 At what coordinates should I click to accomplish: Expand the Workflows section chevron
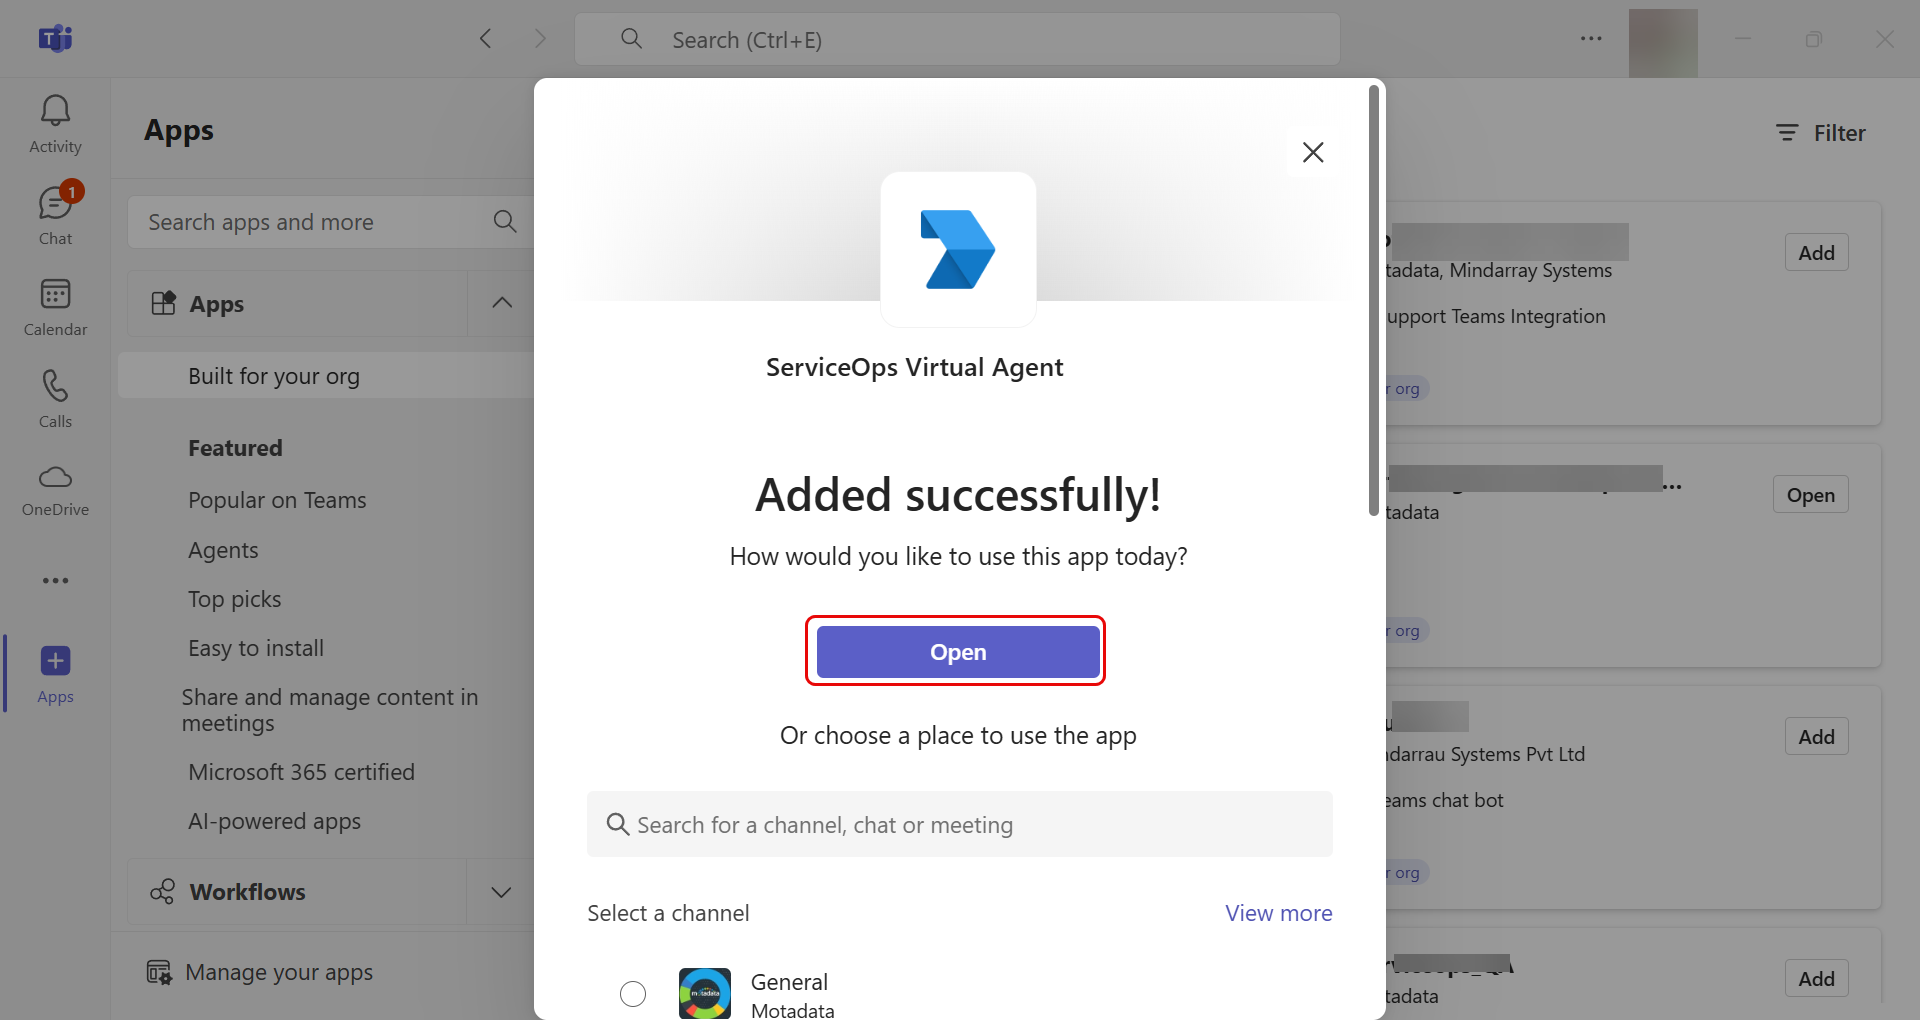pos(502,892)
